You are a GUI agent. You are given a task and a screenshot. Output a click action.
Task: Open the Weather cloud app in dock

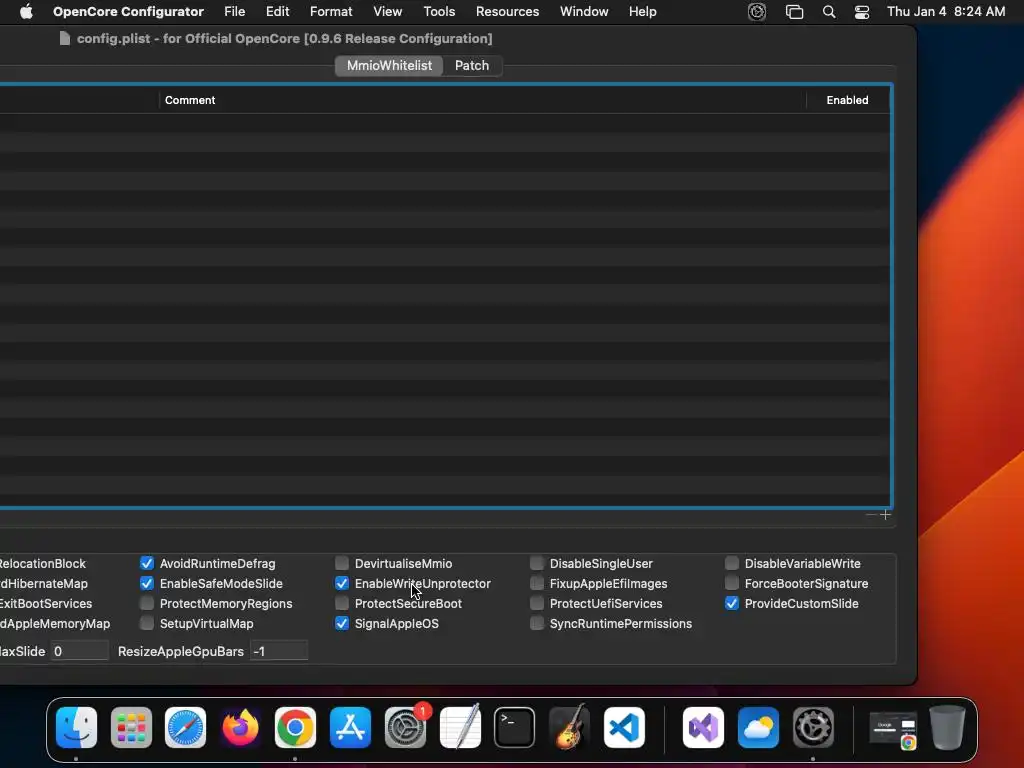[x=758, y=727]
